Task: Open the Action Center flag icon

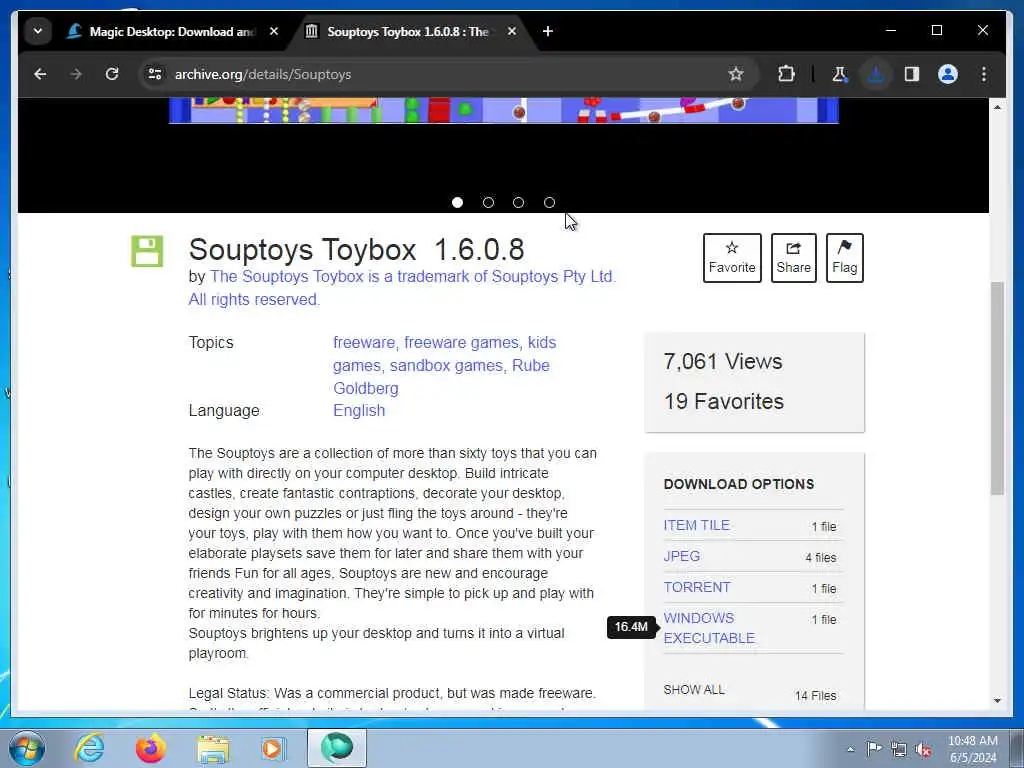Action: coord(874,749)
